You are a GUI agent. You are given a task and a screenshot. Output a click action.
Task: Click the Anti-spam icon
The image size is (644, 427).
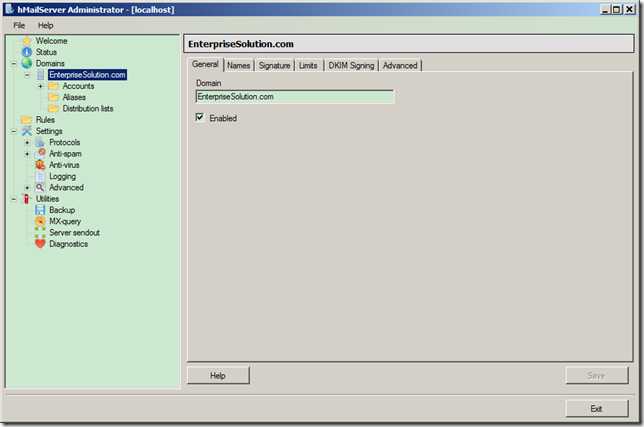tap(41, 154)
